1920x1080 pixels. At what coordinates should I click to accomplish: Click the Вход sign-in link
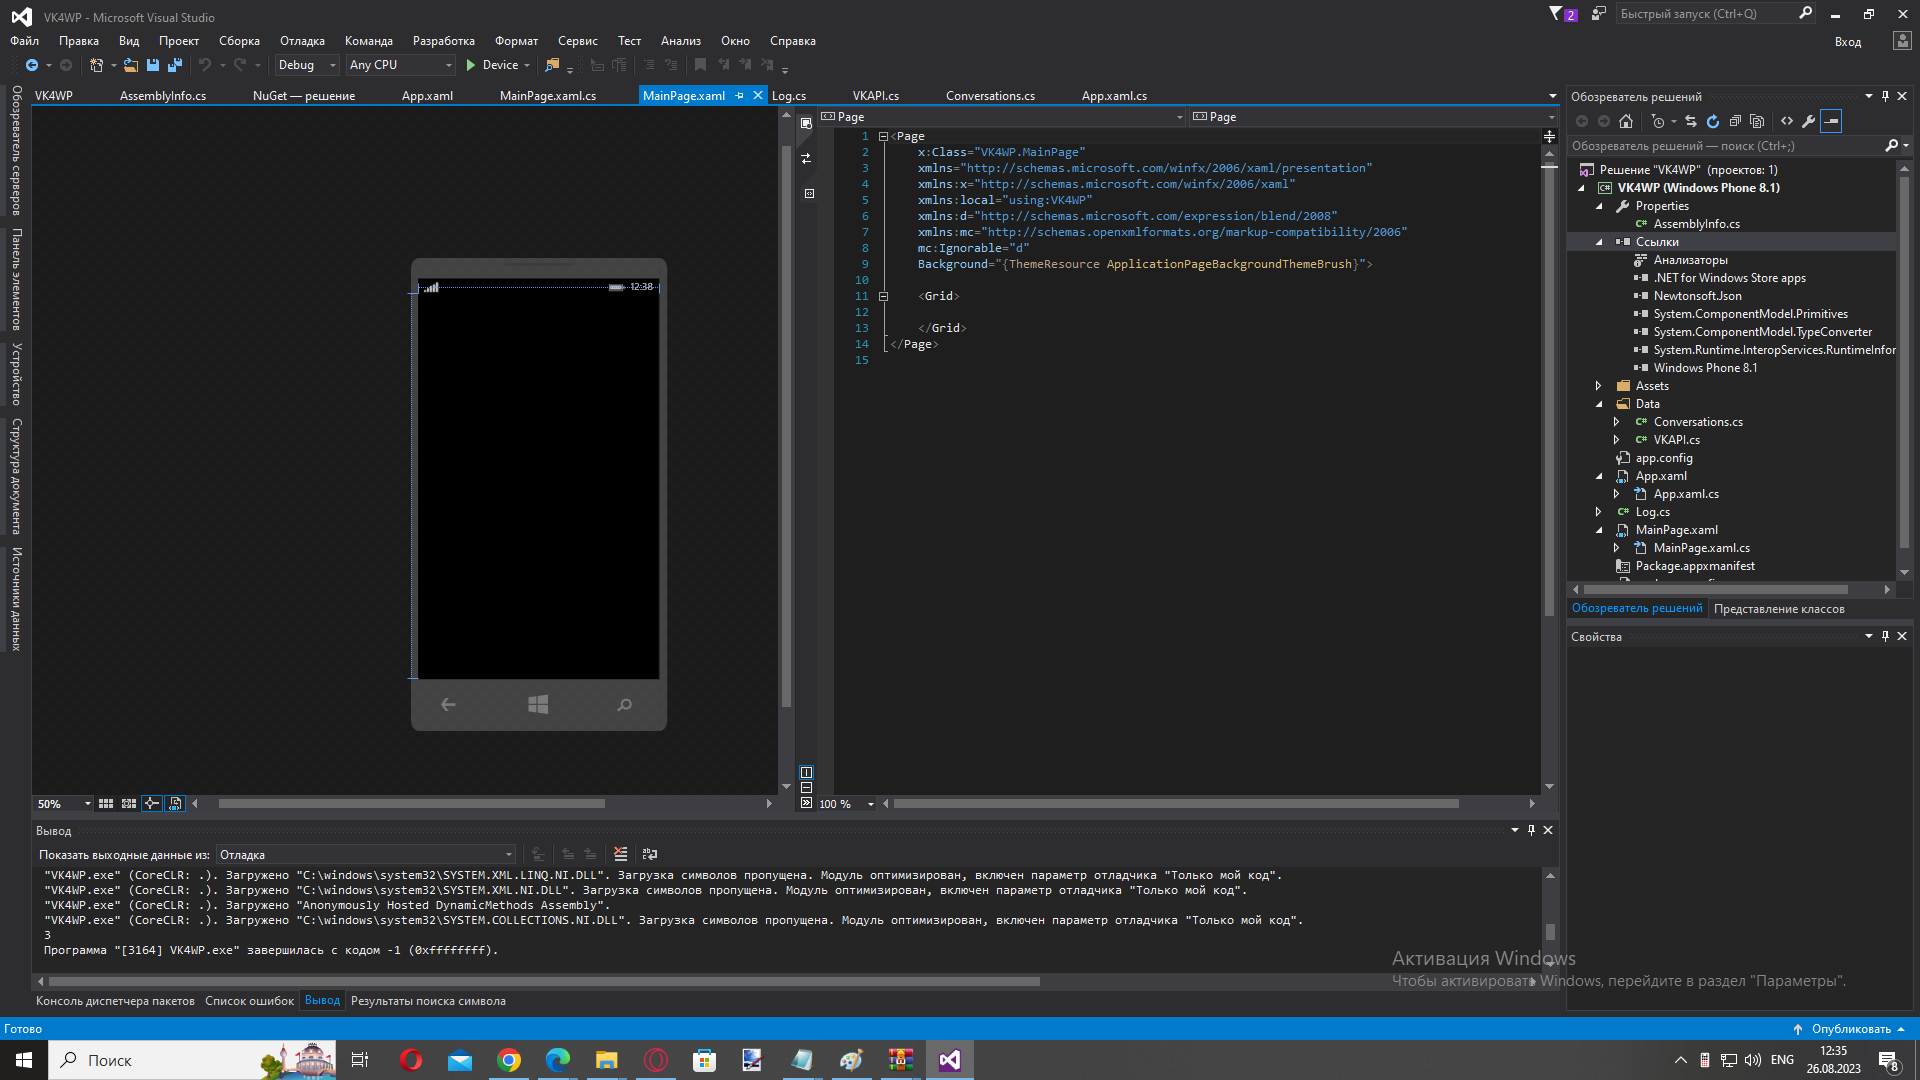point(1847,42)
